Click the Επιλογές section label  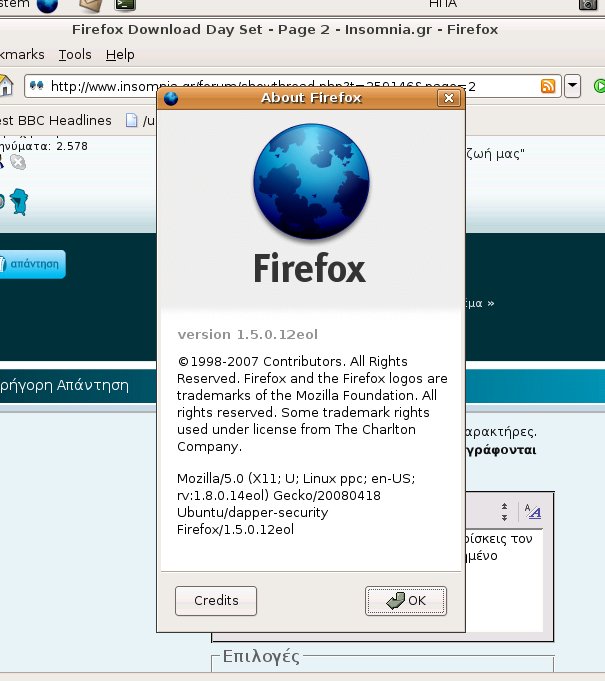click(x=261, y=656)
